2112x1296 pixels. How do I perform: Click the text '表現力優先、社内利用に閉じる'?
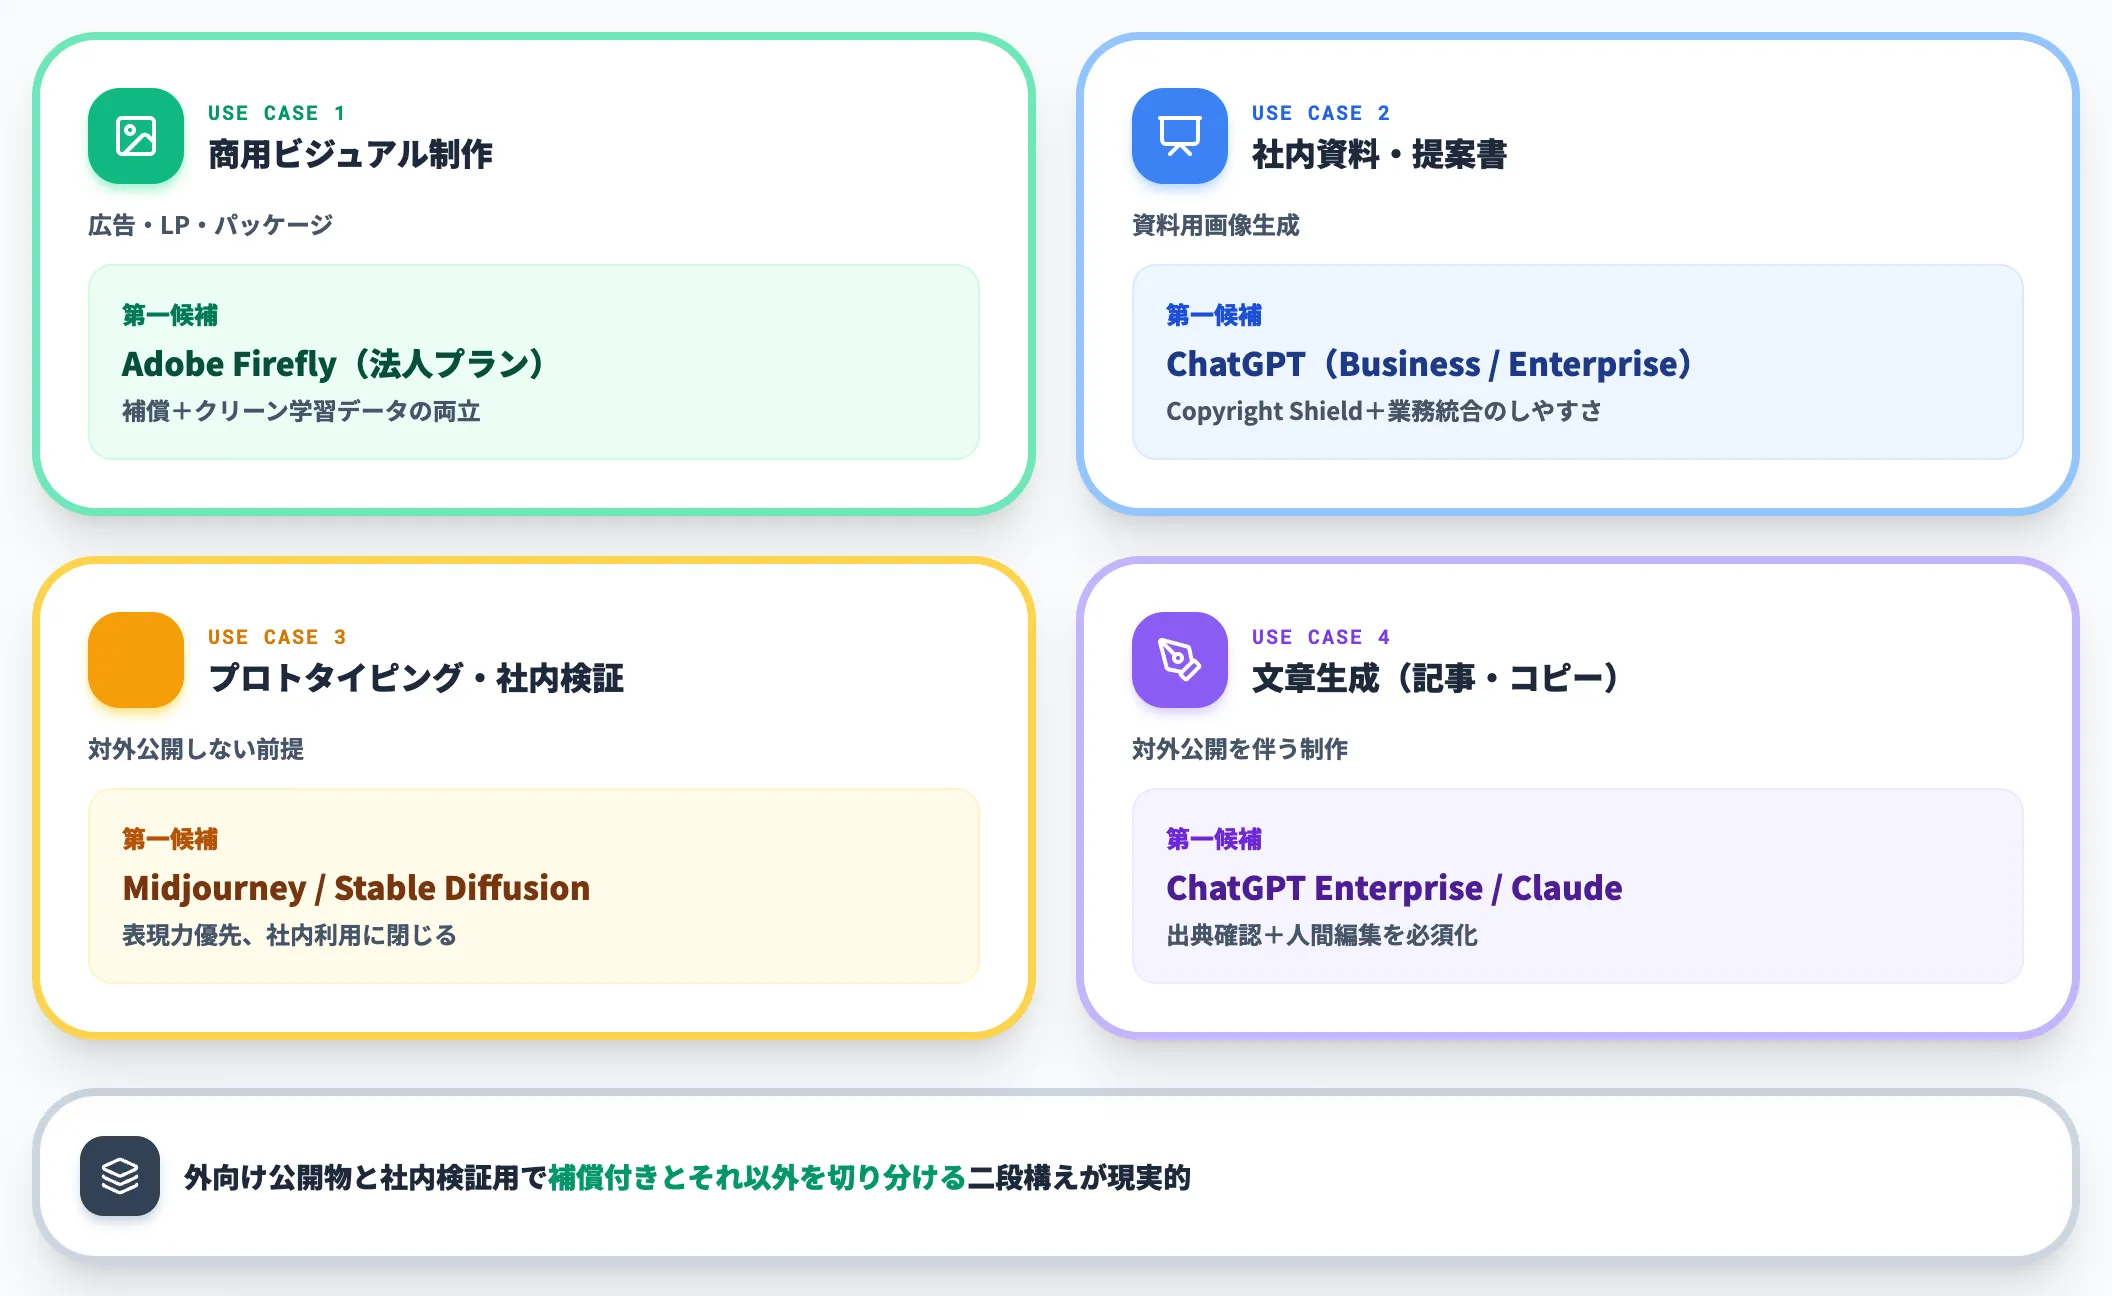click(290, 935)
